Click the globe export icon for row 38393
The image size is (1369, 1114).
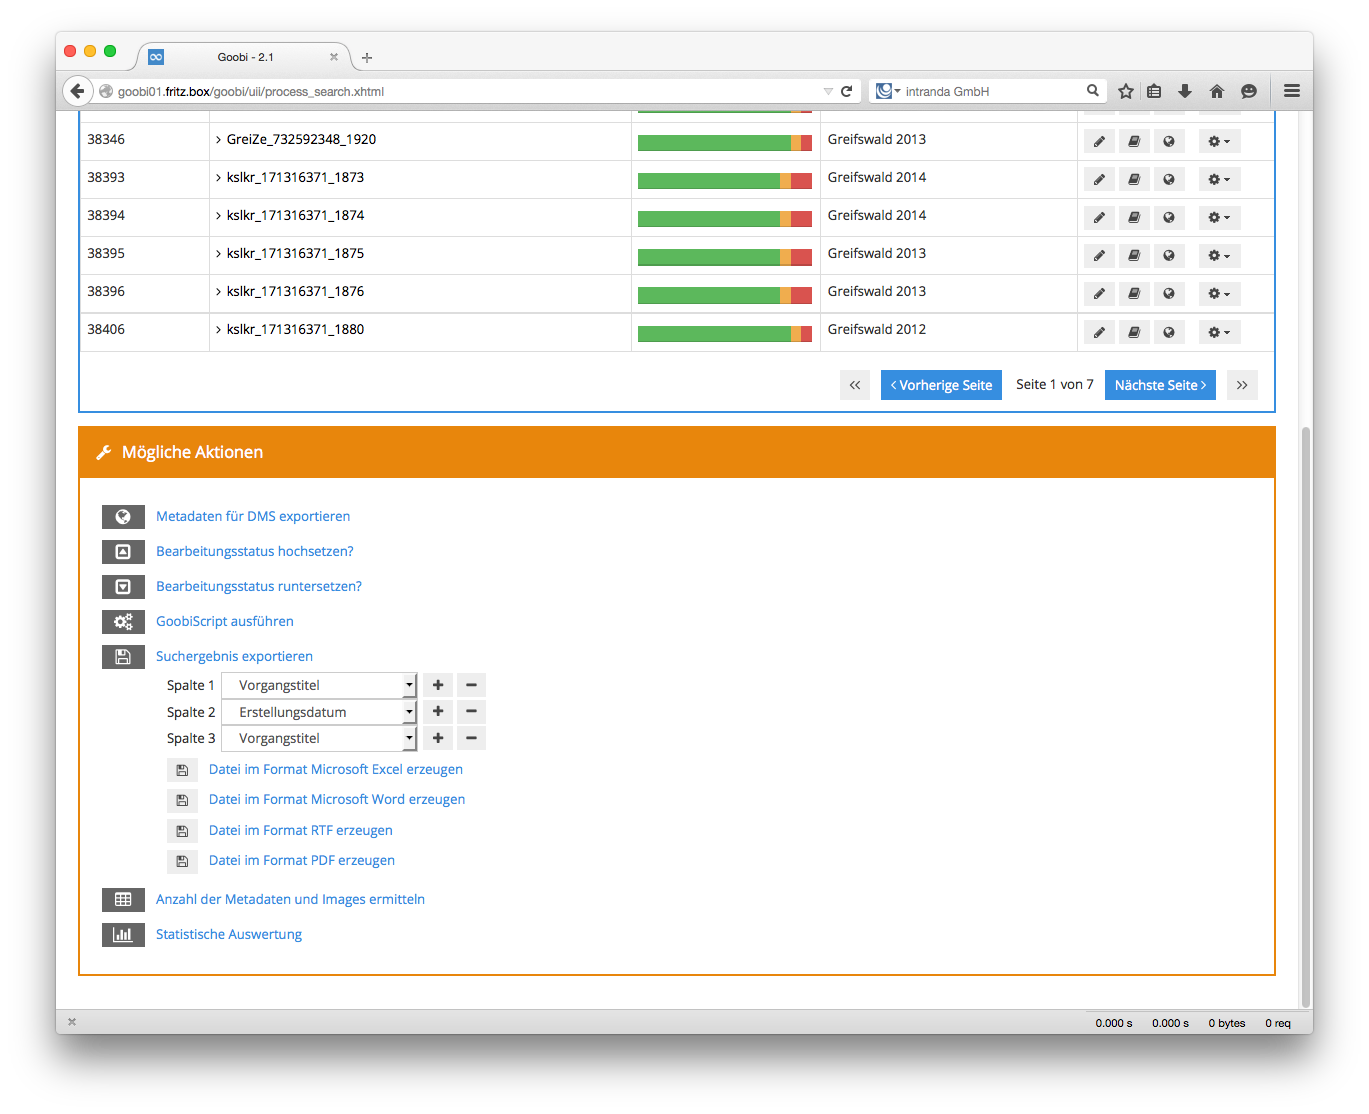click(1169, 179)
